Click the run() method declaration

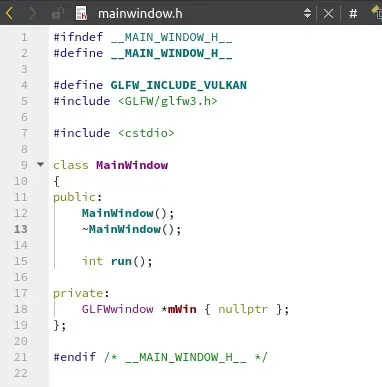coord(131,261)
